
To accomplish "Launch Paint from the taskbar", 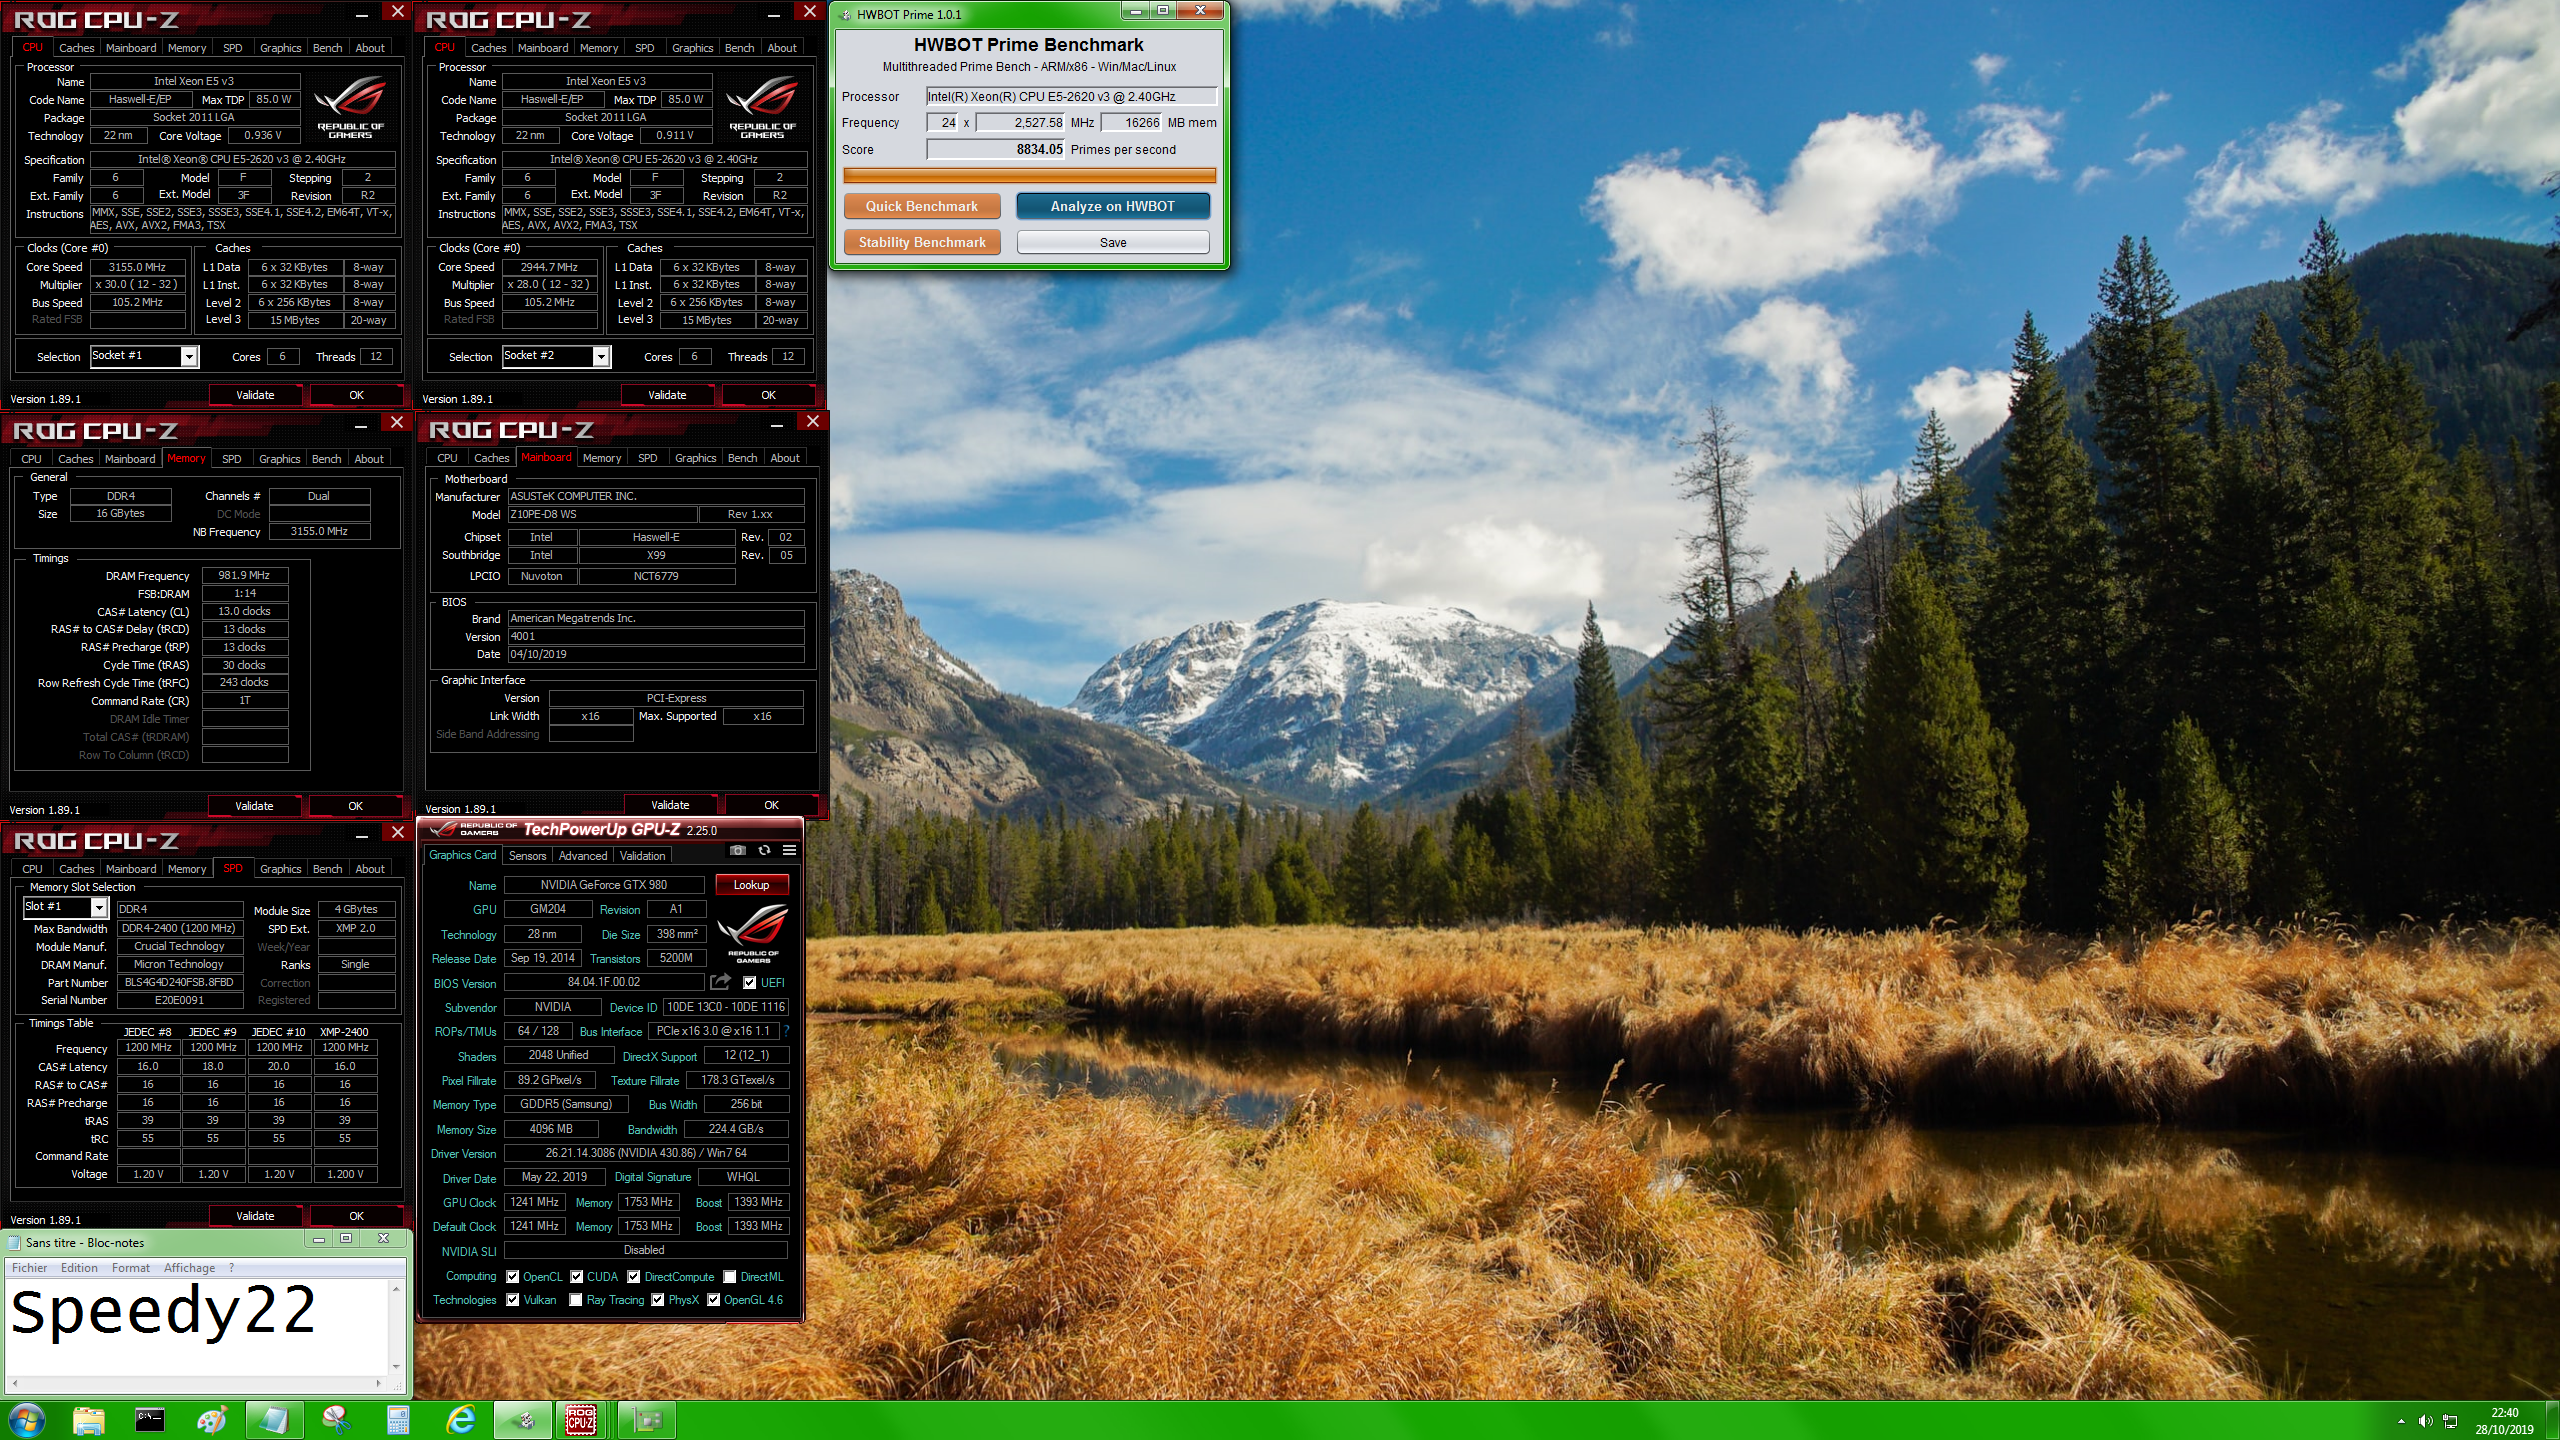I will point(212,1420).
